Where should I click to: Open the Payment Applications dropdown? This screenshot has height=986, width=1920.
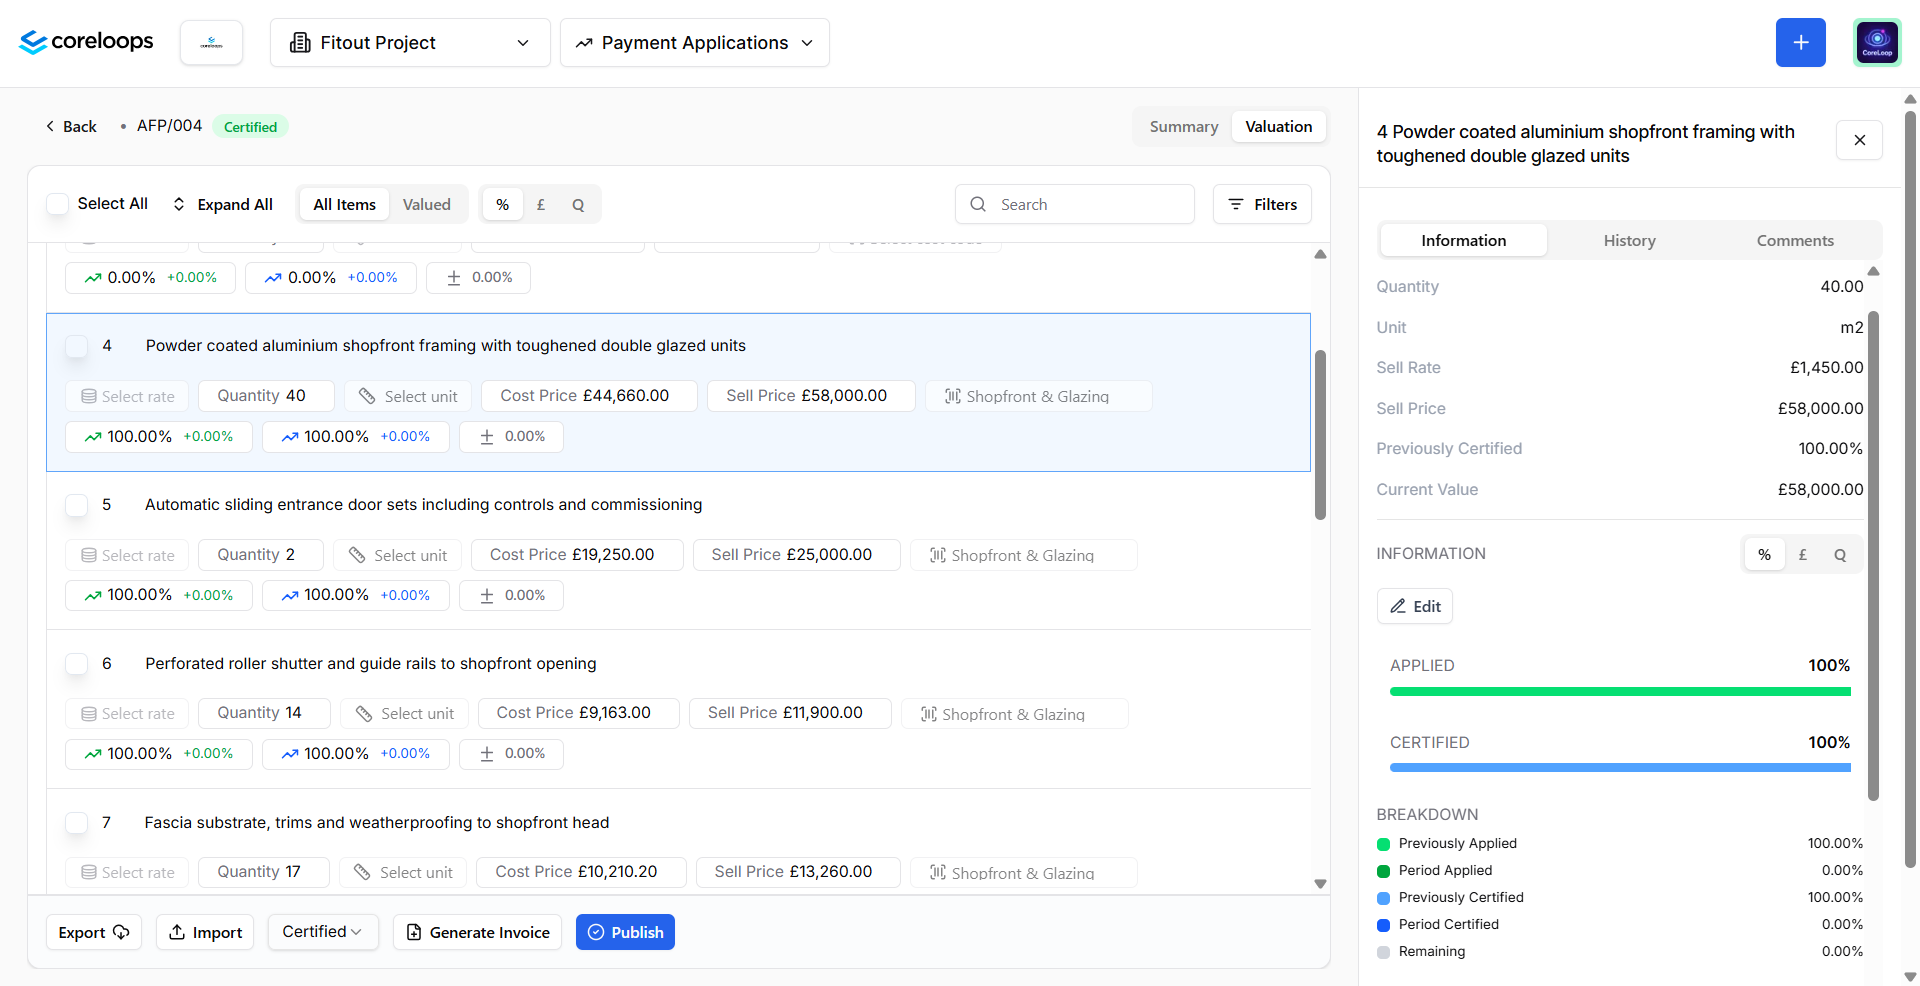(x=695, y=42)
